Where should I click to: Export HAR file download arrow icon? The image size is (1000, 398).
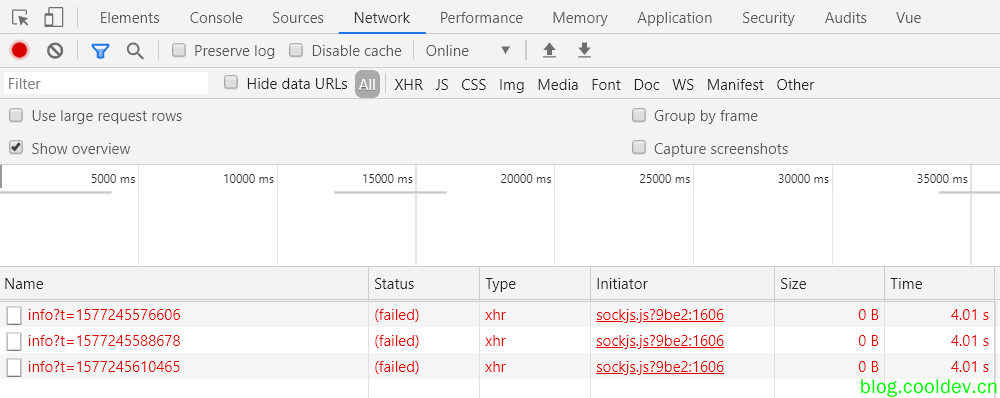(x=584, y=50)
